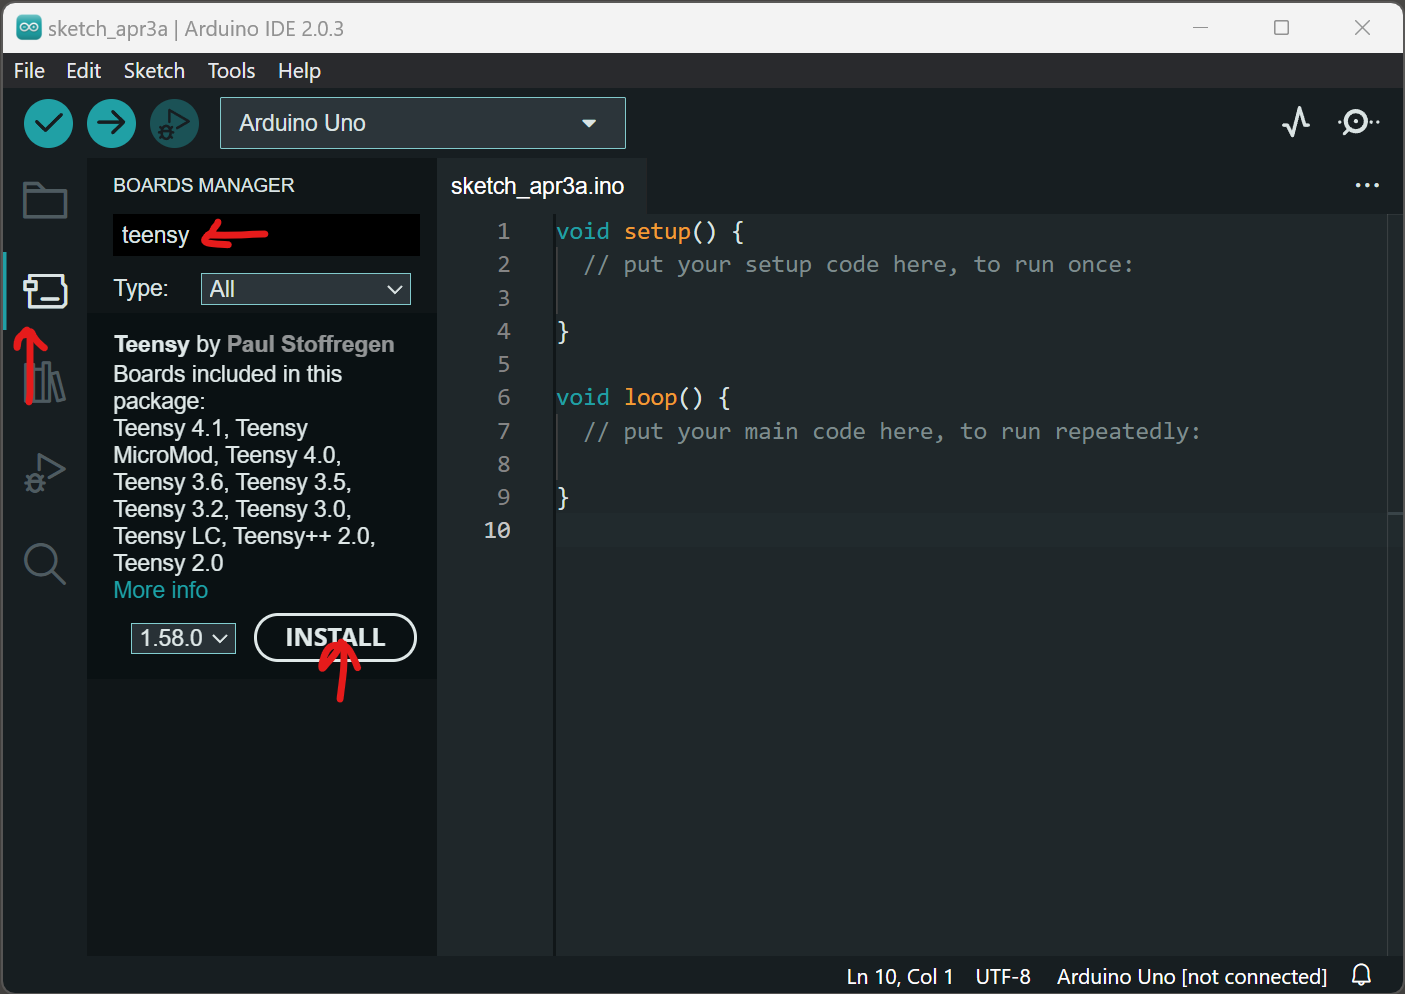Image resolution: width=1405 pixels, height=994 pixels.
Task: Click the Verify checkmark button
Action: 48,123
